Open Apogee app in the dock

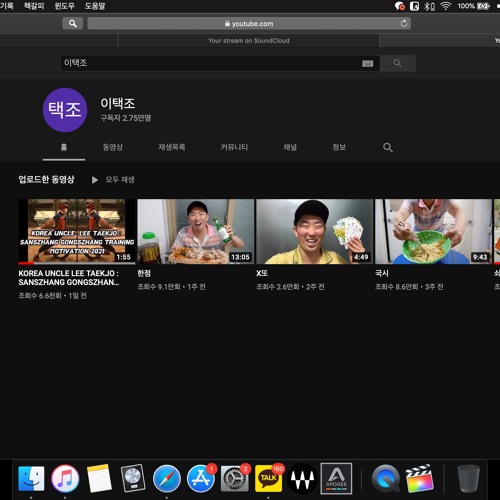pyautogui.click(x=336, y=479)
